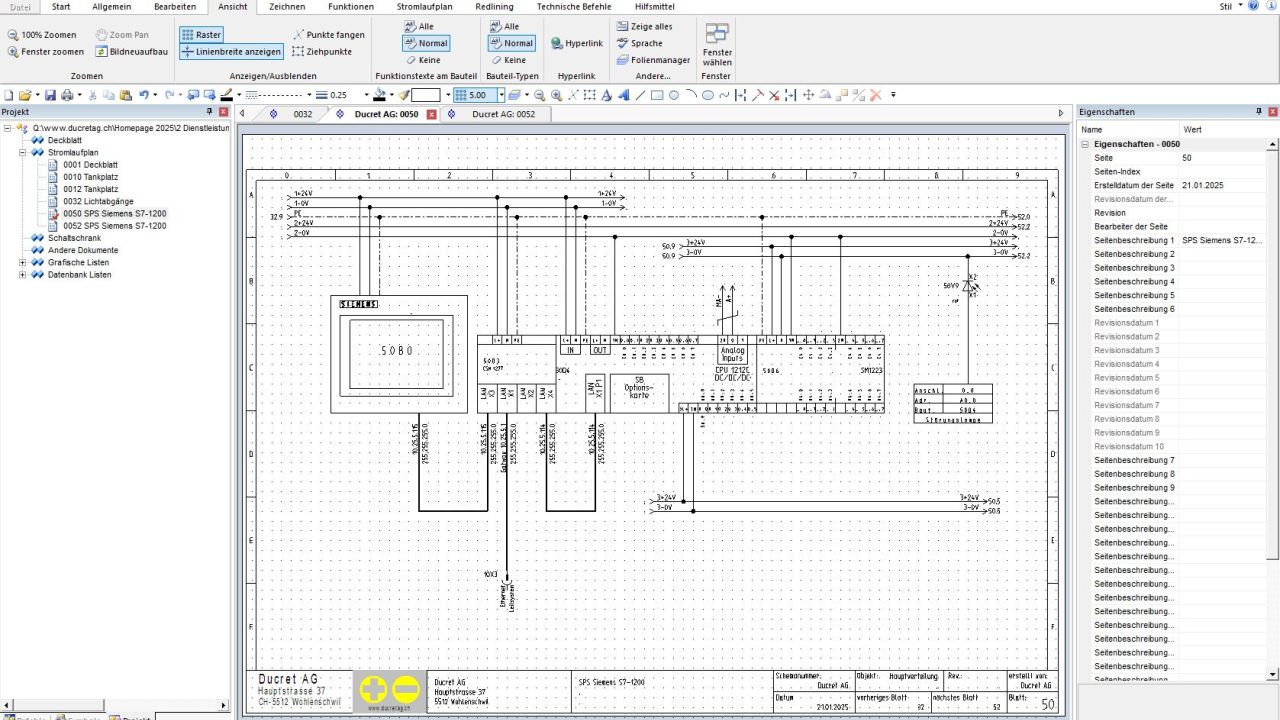Click the print icon in the toolbar
1280x720 pixels.
[67, 95]
